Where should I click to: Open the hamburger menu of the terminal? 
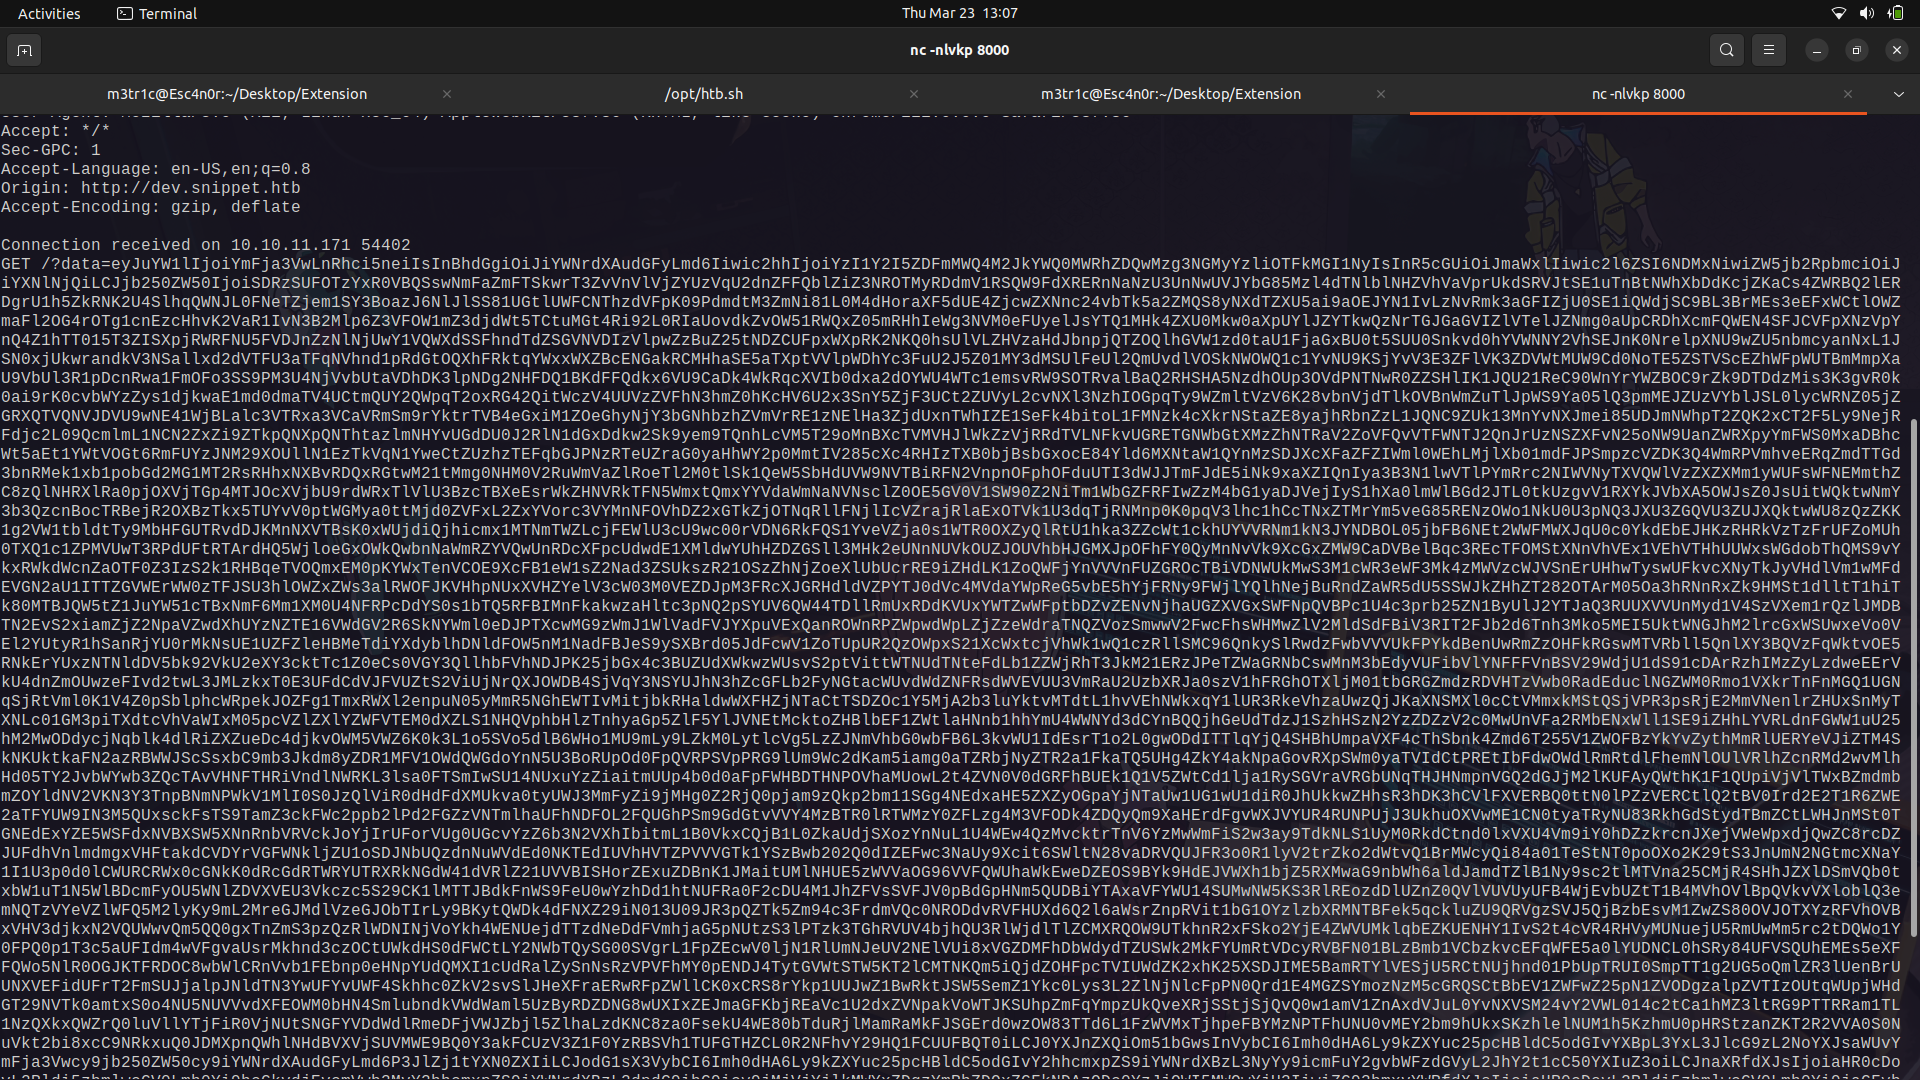(1768, 49)
